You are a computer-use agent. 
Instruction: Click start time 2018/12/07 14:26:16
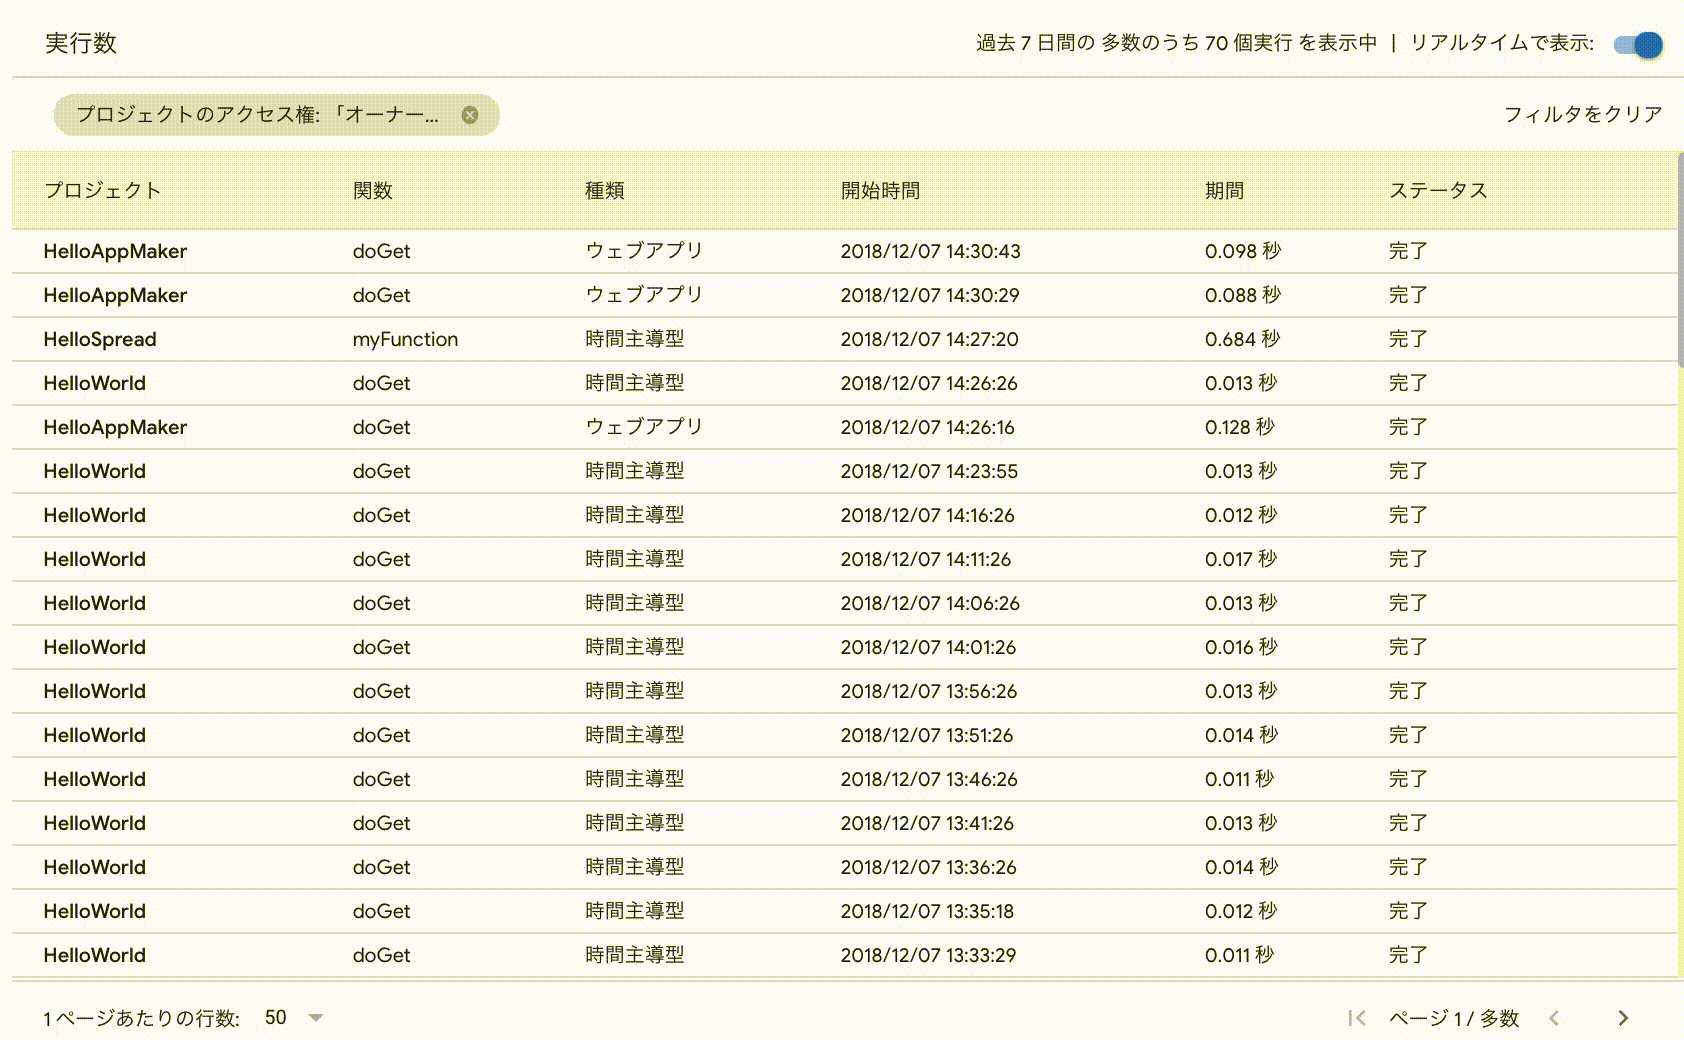click(x=927, y=427)
